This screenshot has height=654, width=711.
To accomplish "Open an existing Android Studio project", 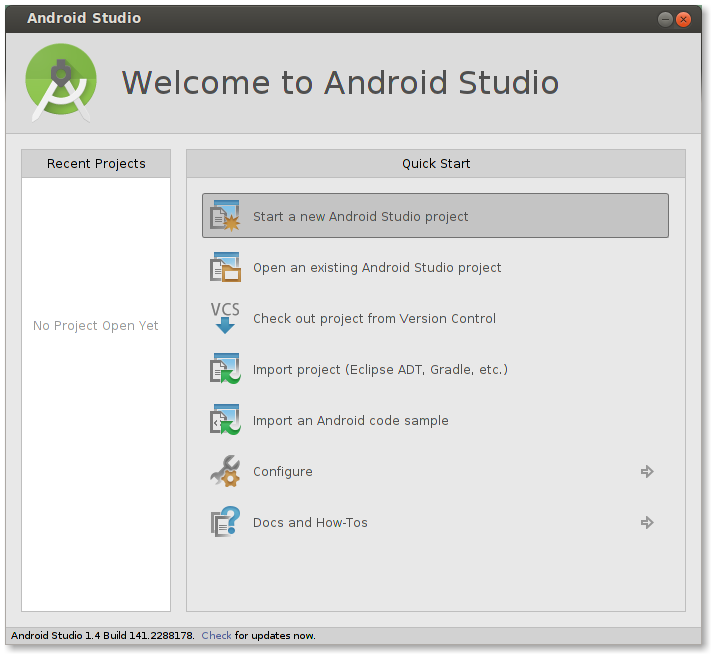I will (x=377, y=268).
